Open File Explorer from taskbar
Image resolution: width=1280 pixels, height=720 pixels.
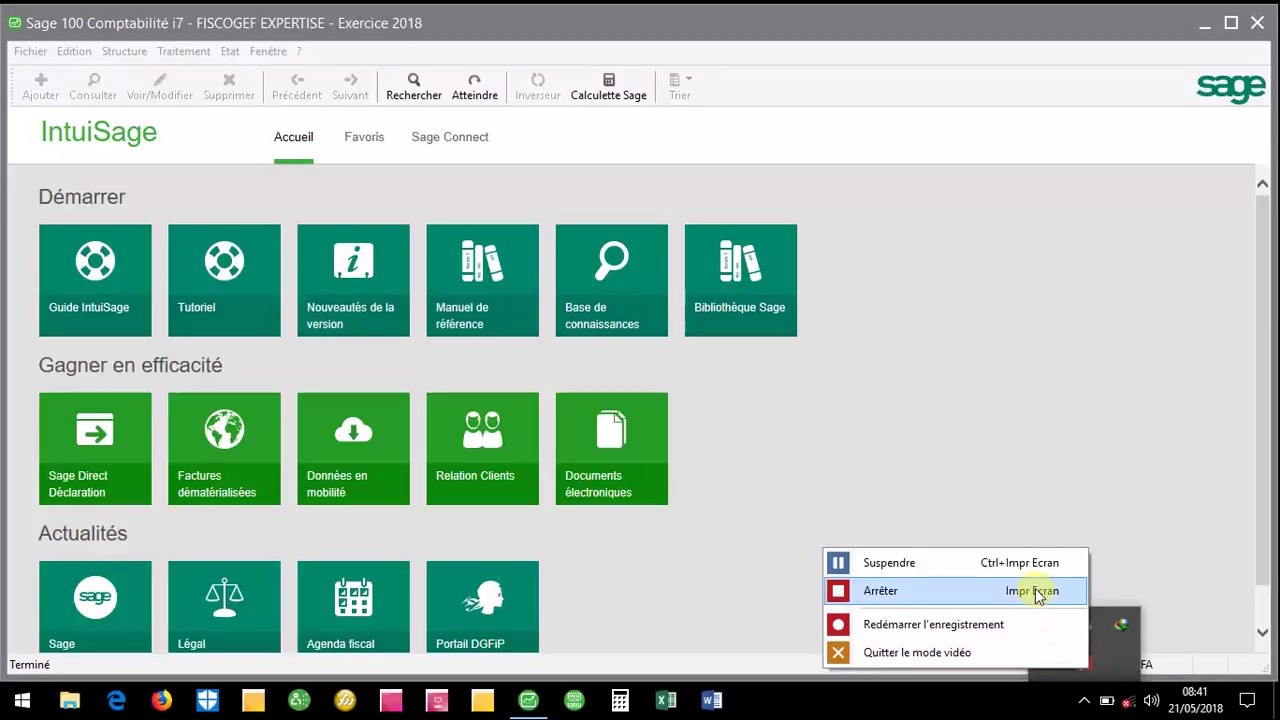click(69, 700)
